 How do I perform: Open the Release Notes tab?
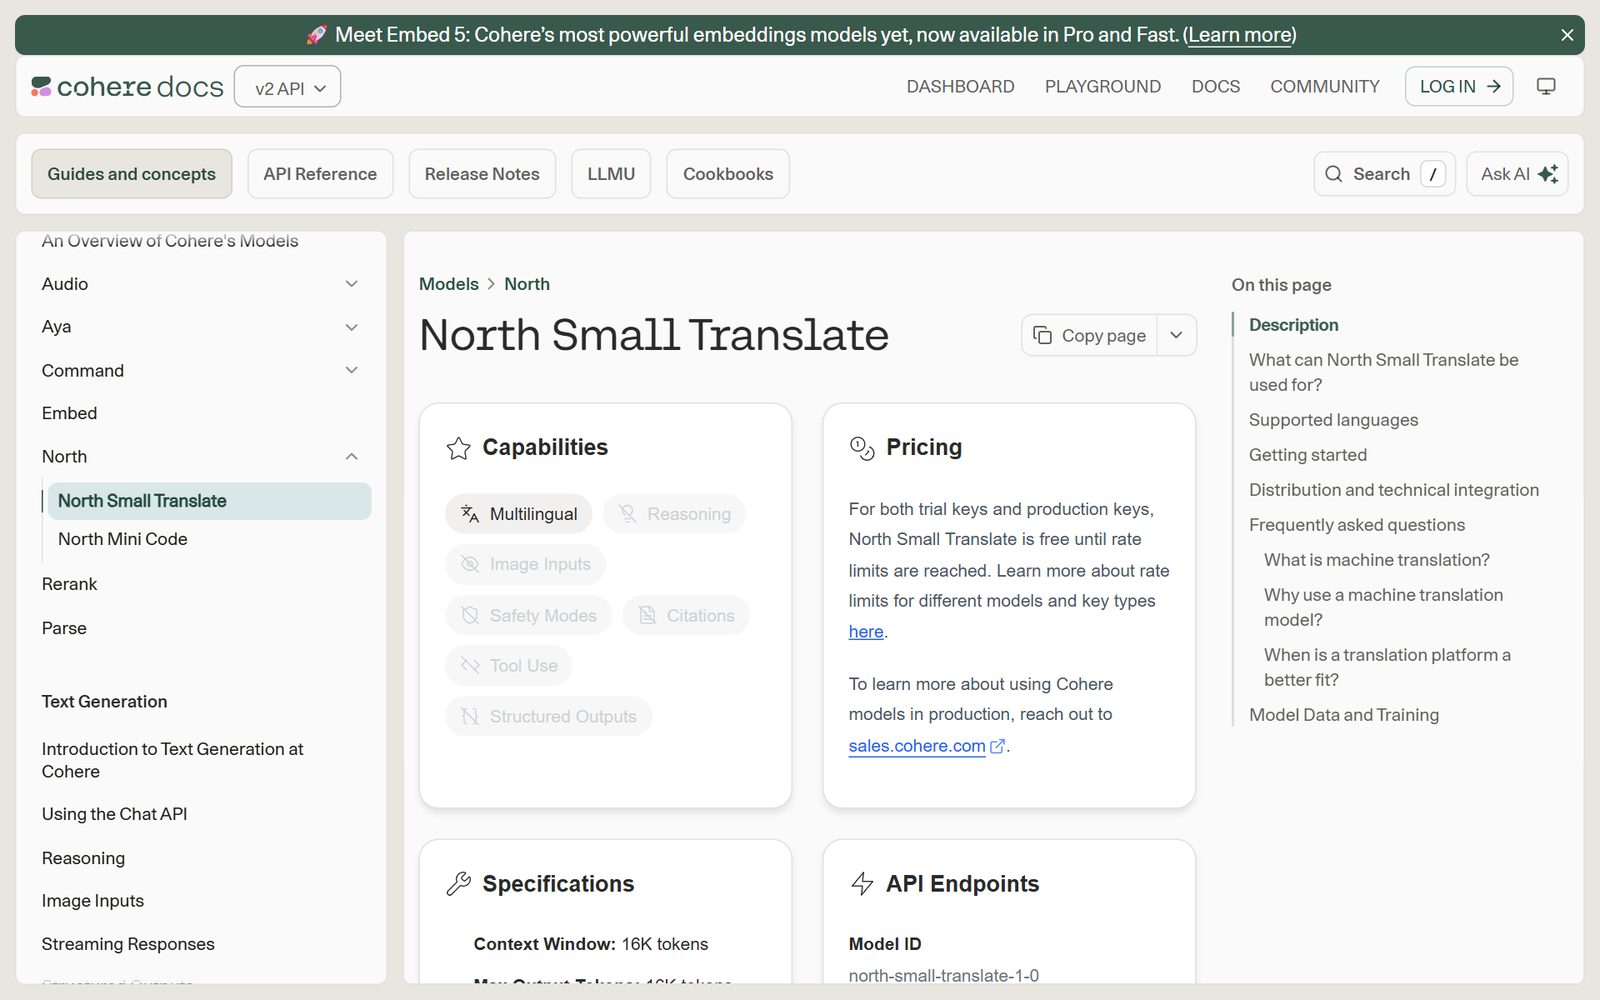pos(482,174)
